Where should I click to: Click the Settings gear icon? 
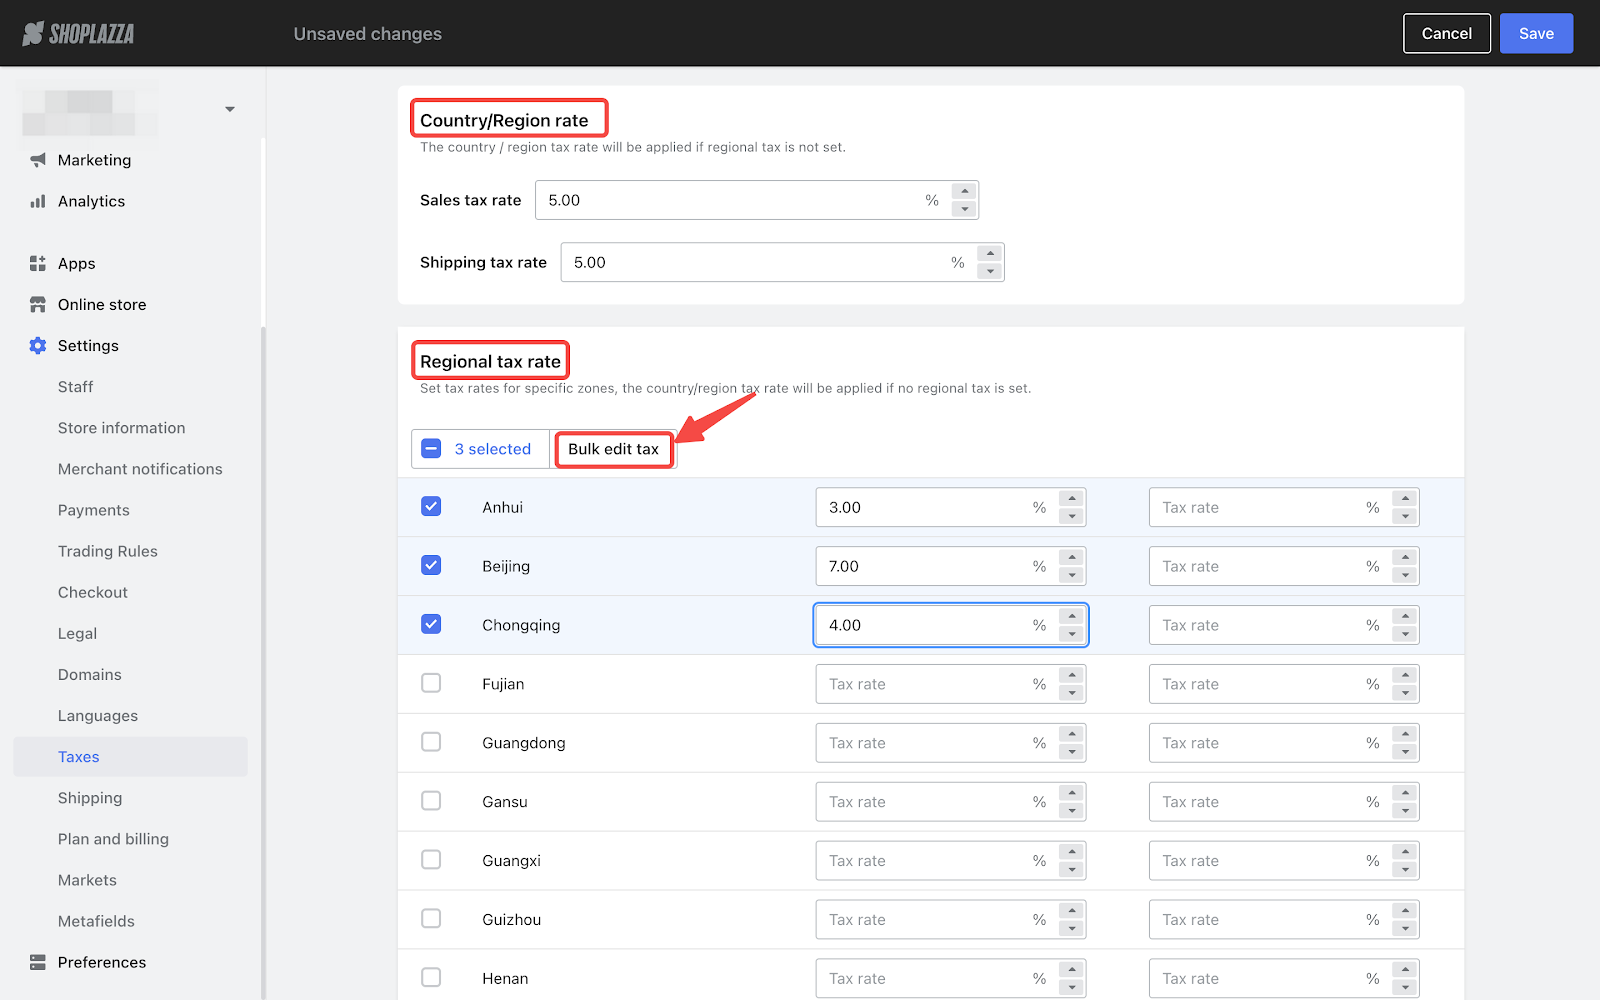pyautogui.click(x=38, y=345)
